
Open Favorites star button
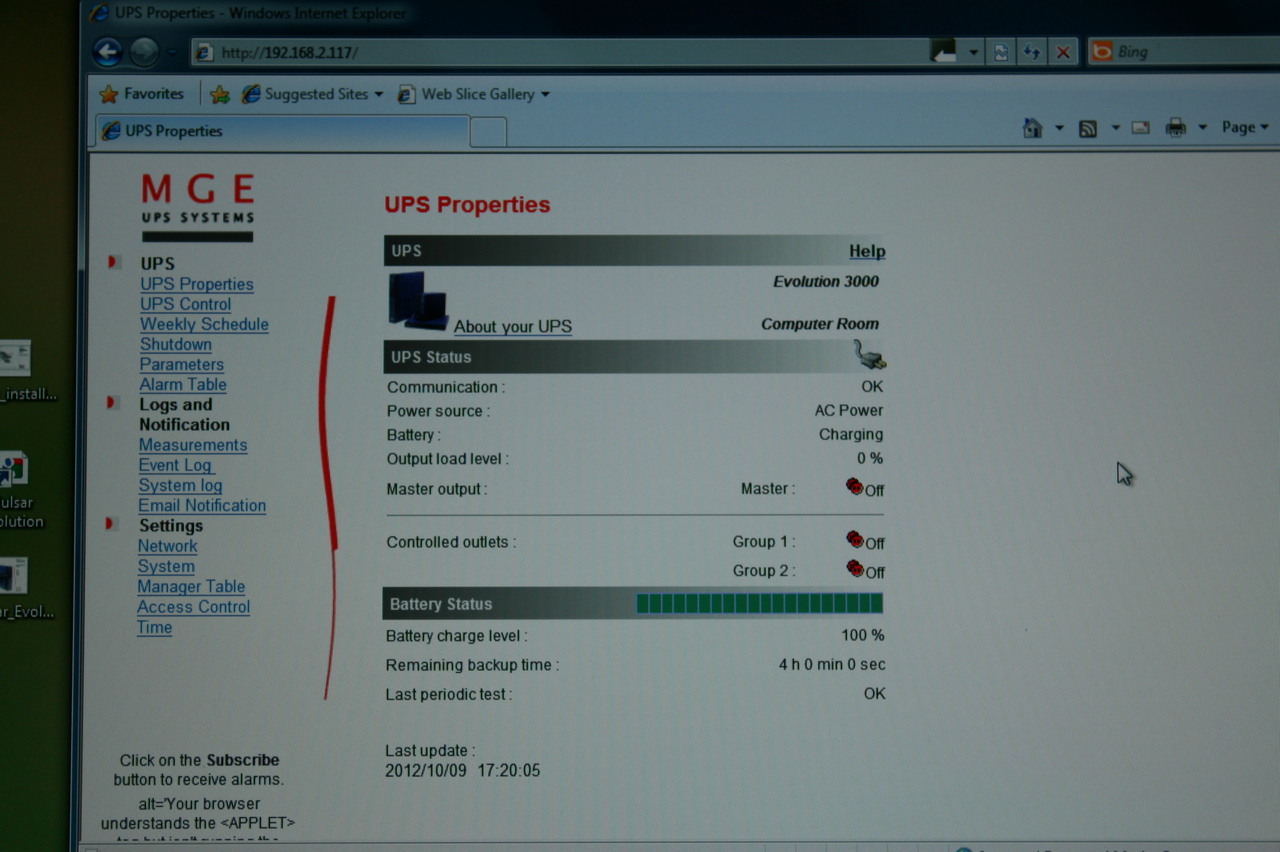[x=142, y=94]
